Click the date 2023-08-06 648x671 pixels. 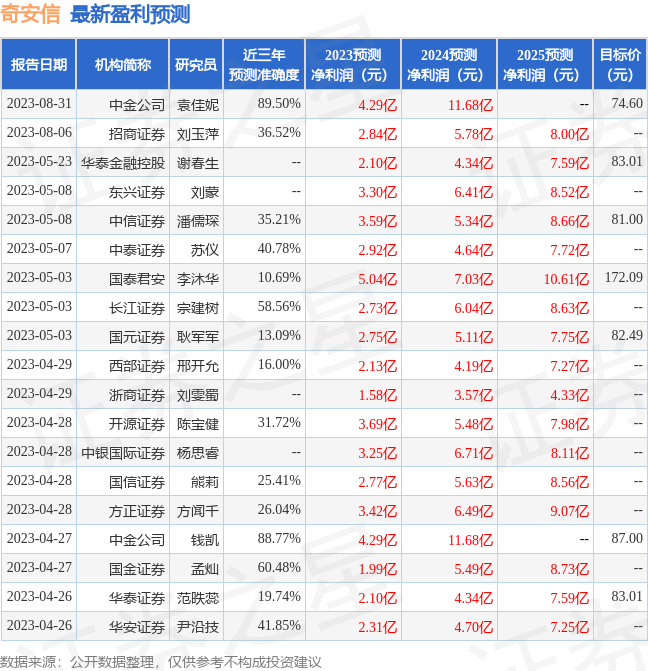click(39, 133)
